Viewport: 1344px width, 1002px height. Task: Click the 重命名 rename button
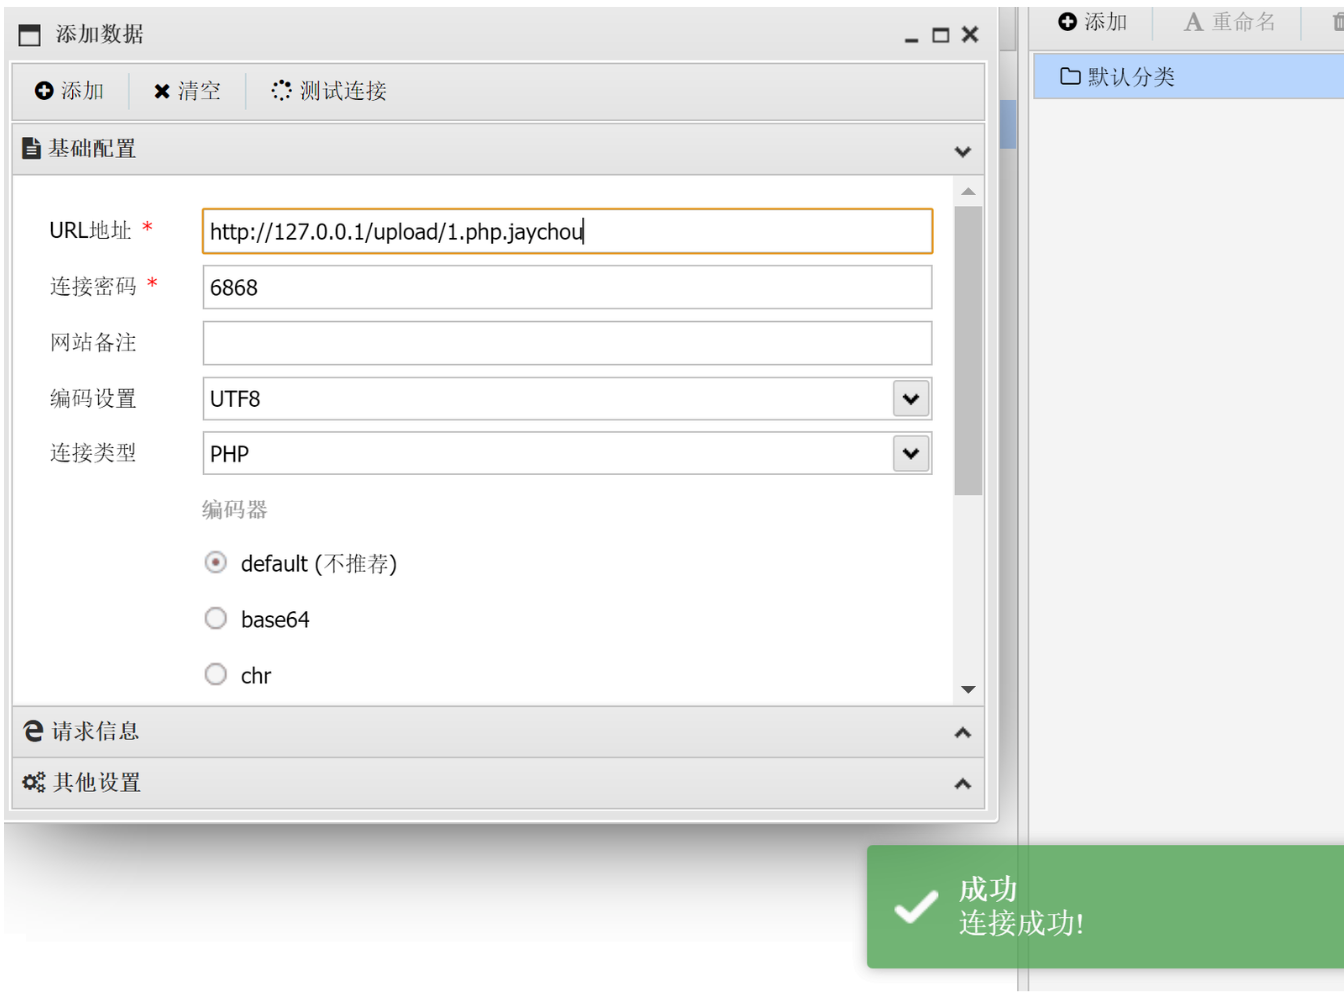coord(1230,22)
